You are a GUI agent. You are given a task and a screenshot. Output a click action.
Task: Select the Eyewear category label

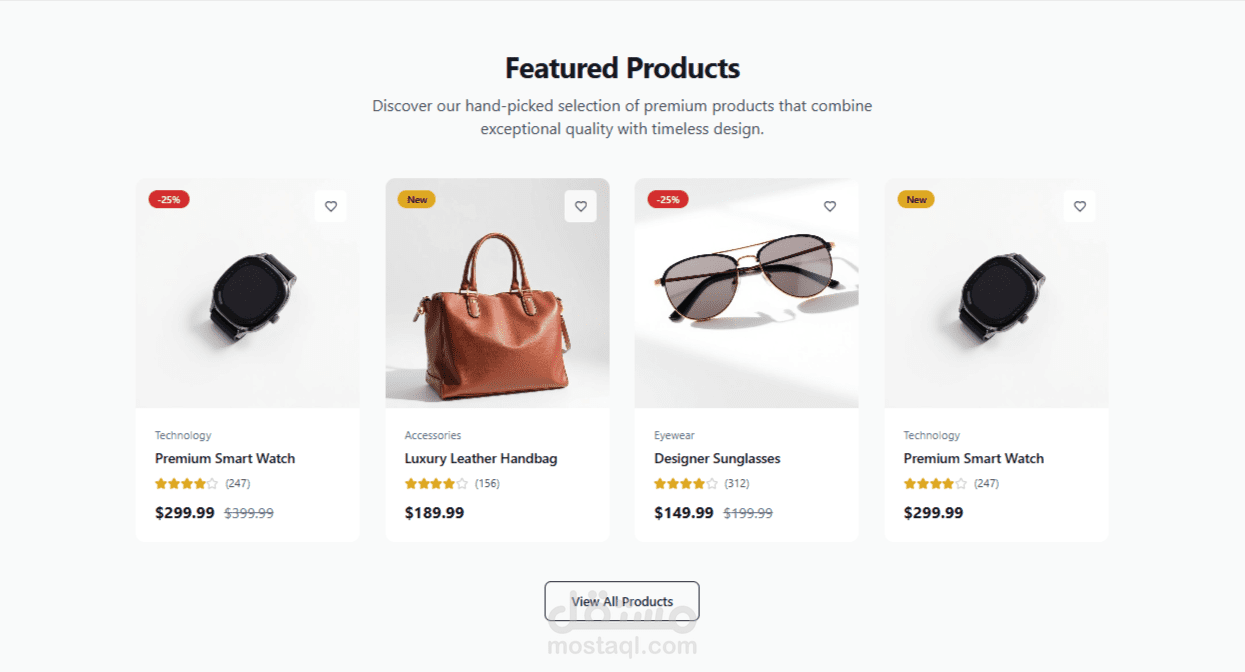click(x=674, y=435)
